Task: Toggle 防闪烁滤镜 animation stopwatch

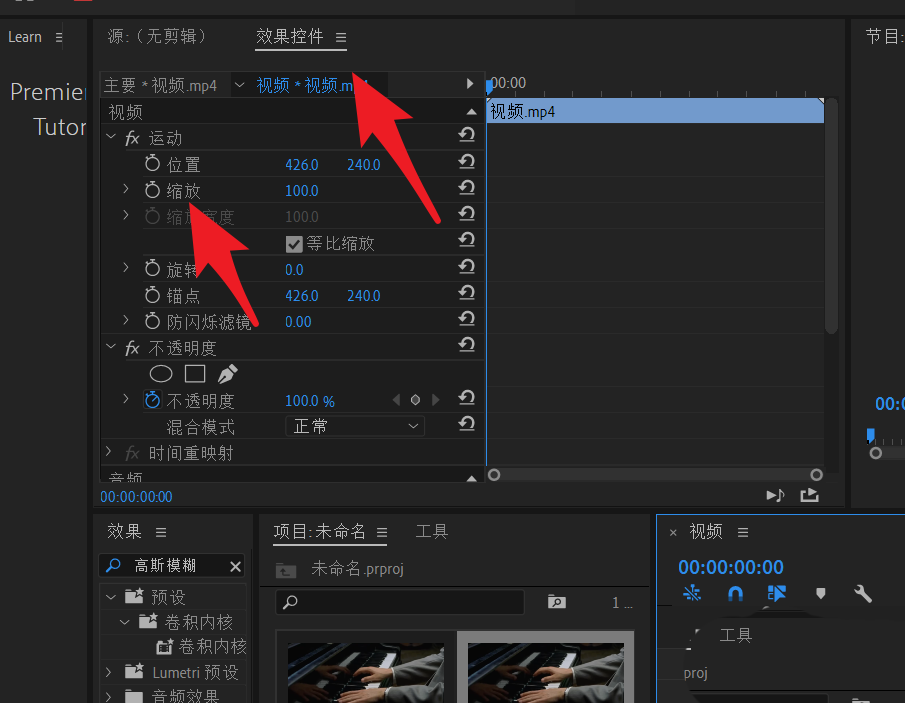Action: [152, 321]
